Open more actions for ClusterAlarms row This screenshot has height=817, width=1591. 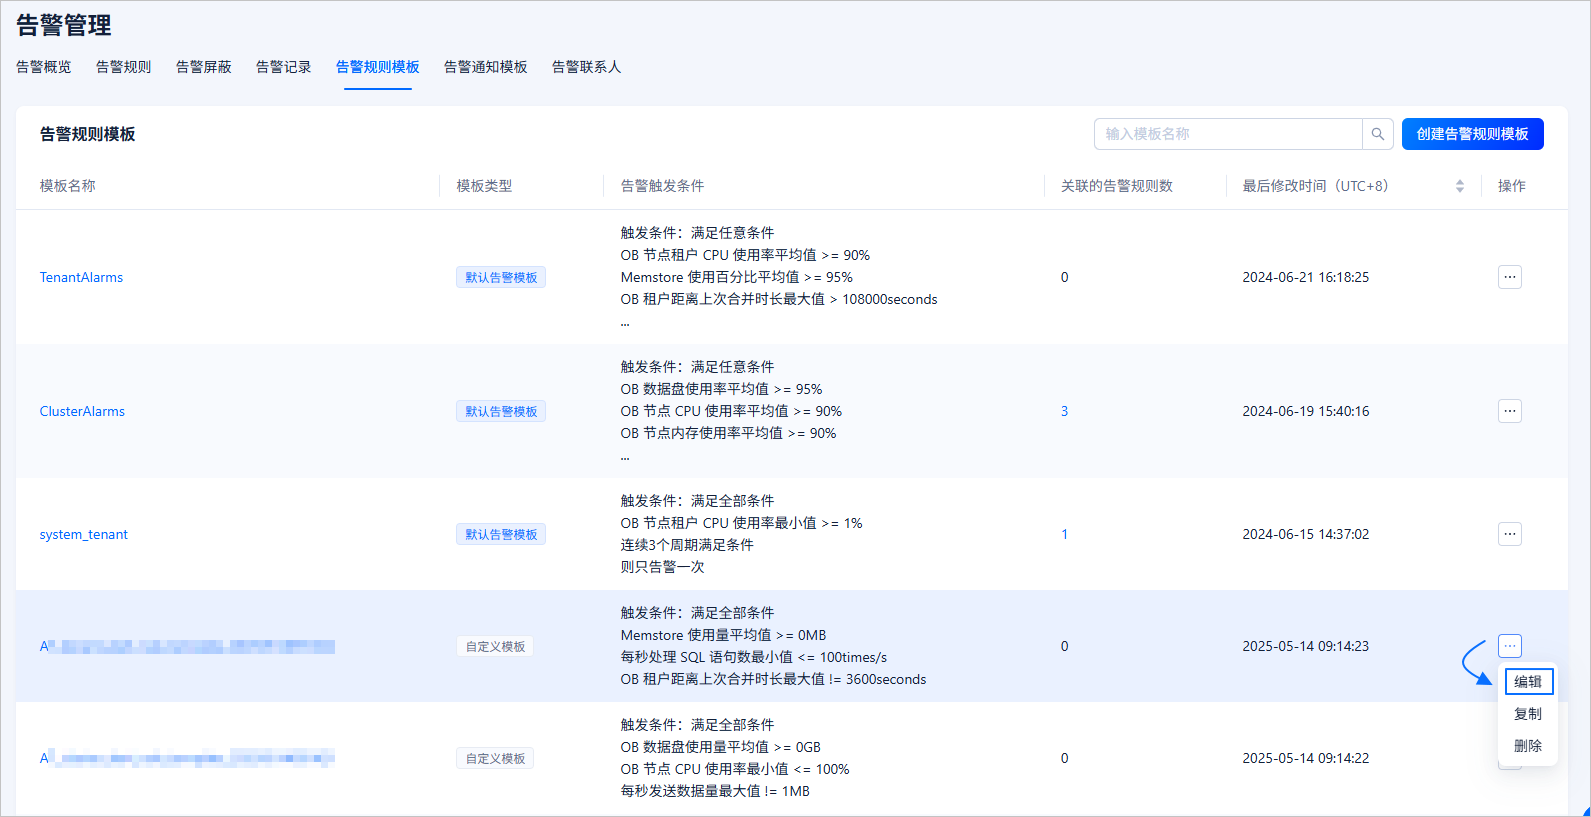click(1509, 411)
